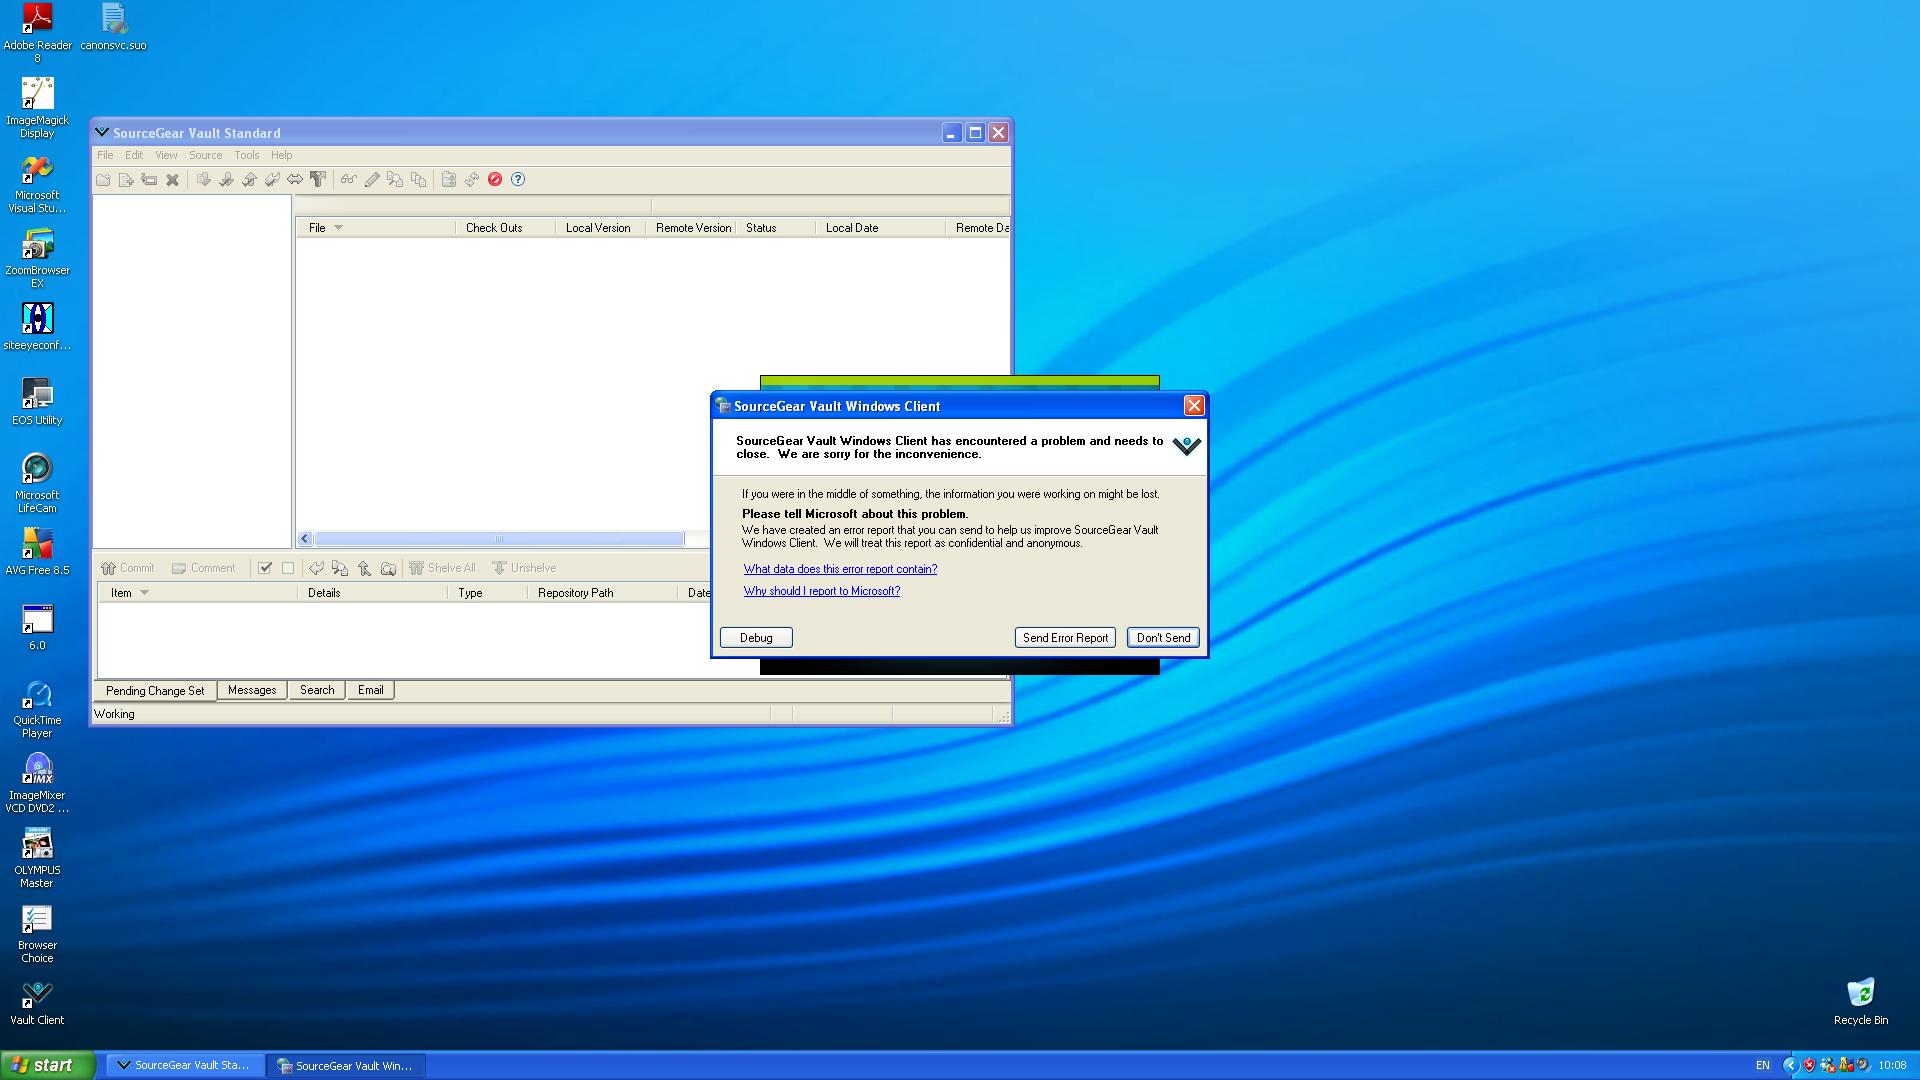Click the two overlapping documents toolbar icon
The image size is (1920, 1080).
click(x=418, y=180)
